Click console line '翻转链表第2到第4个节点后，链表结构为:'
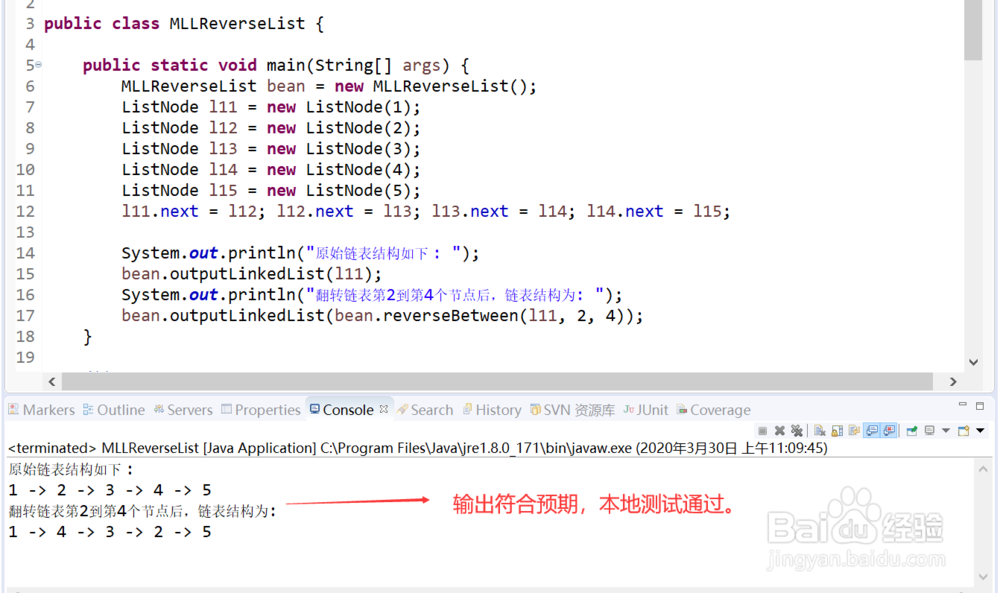Image resolution: width=1000 pixels, height=593 pixels. pos(142,511)
